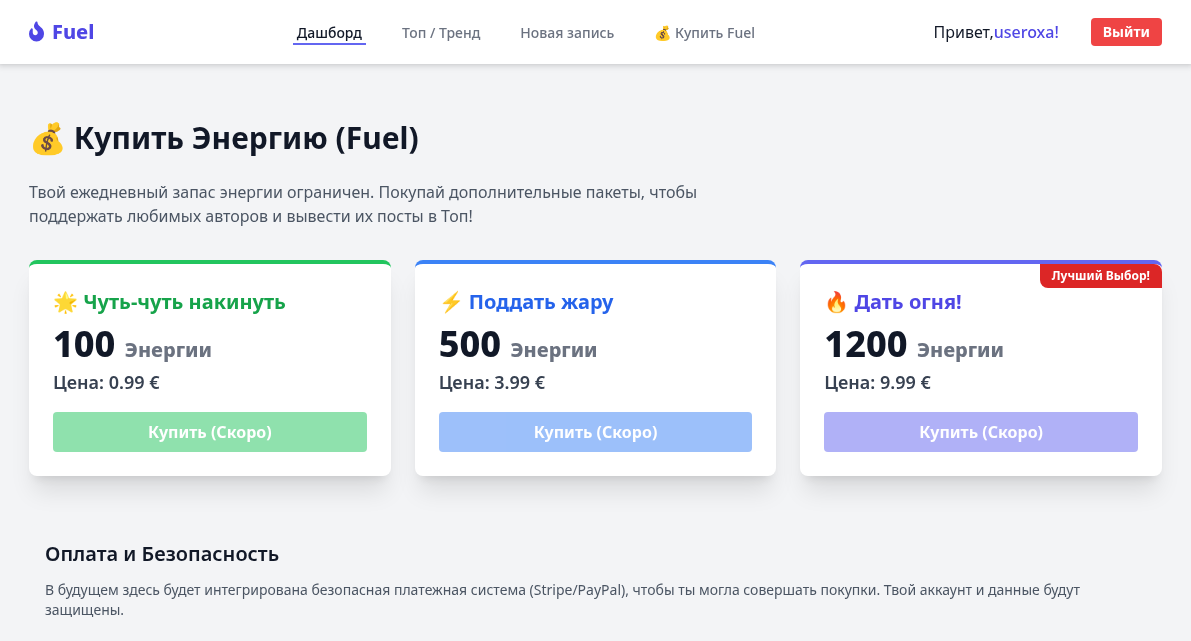1191x641 pixels.
Task: Click the Fuel flame logo icon
Action: pyautogui.click(x=37, y=32)
